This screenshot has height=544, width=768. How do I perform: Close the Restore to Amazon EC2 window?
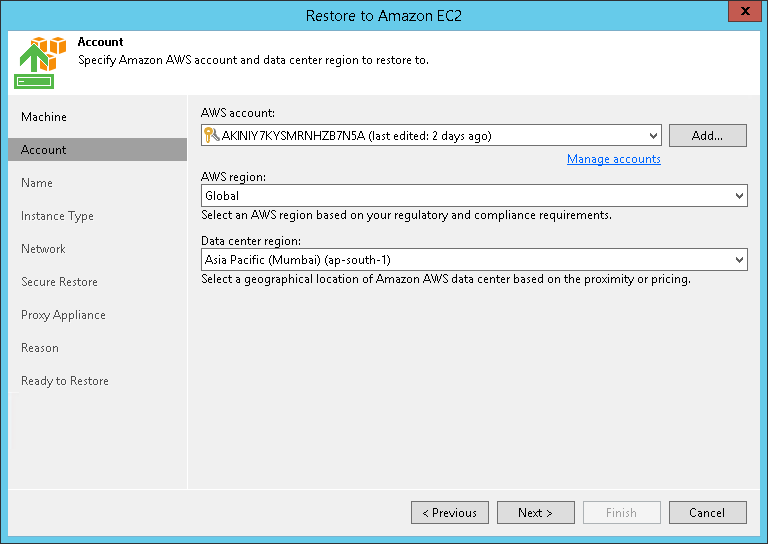(x=743, y=12)
